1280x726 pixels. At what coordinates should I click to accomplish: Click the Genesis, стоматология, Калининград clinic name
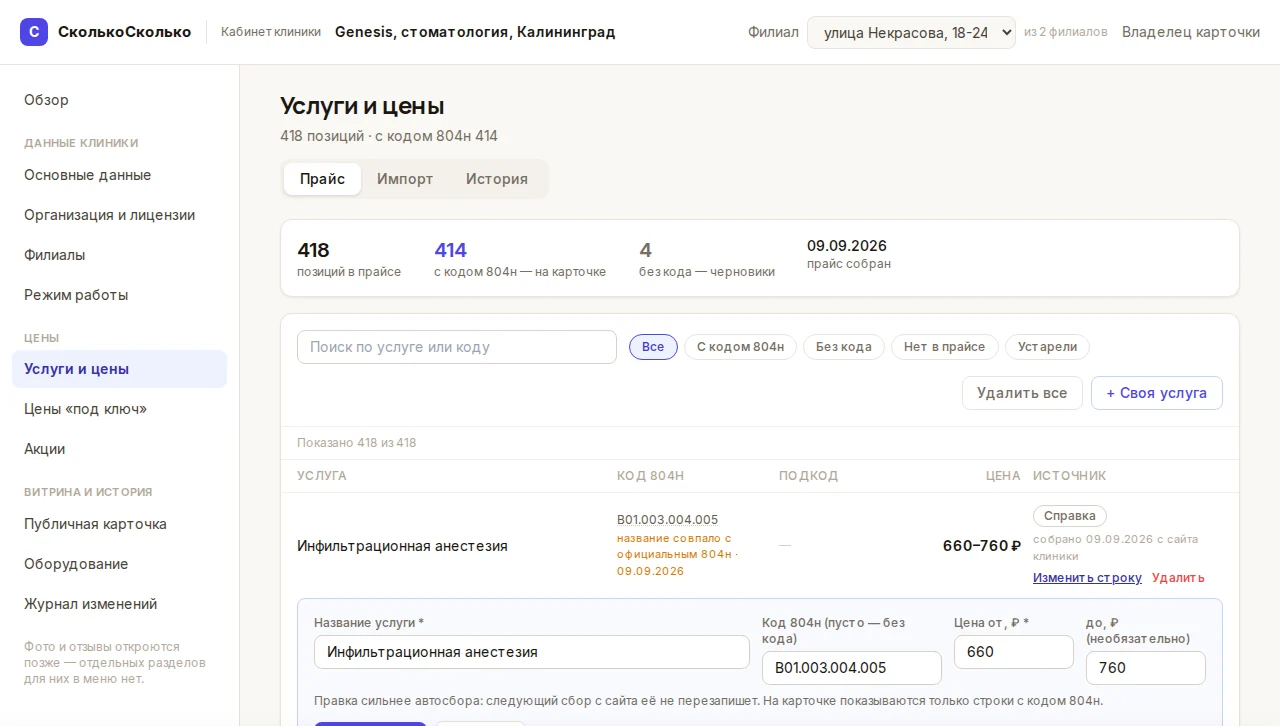point(475,32)
